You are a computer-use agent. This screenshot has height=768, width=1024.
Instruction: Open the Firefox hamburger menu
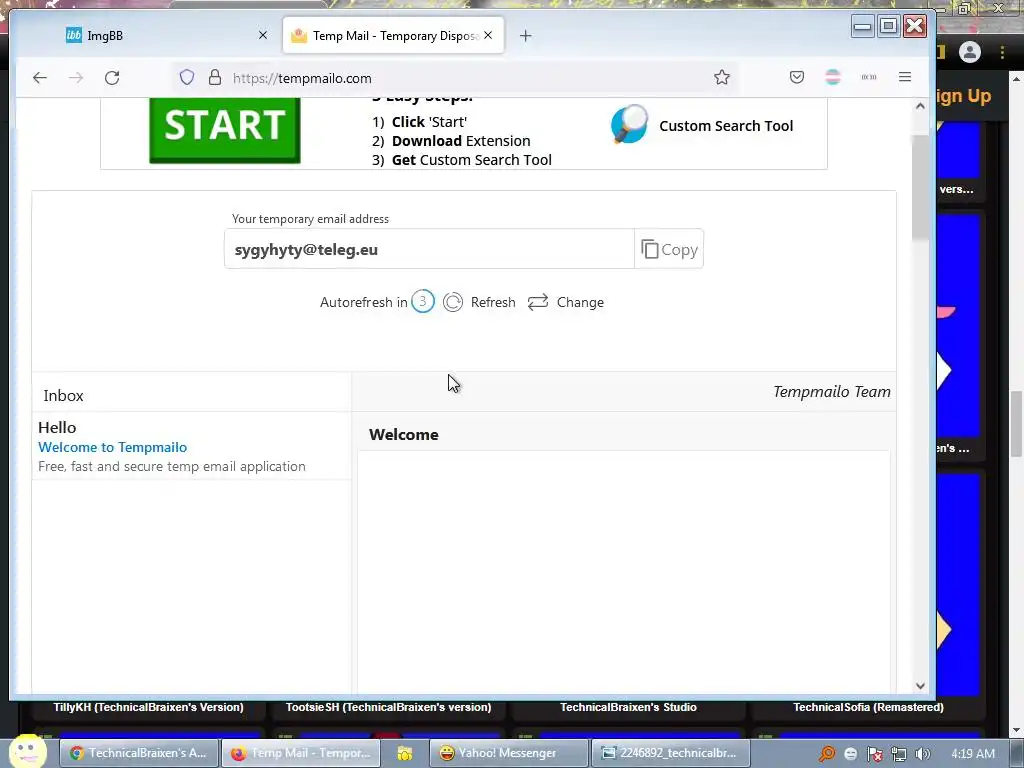click(904, 77)
